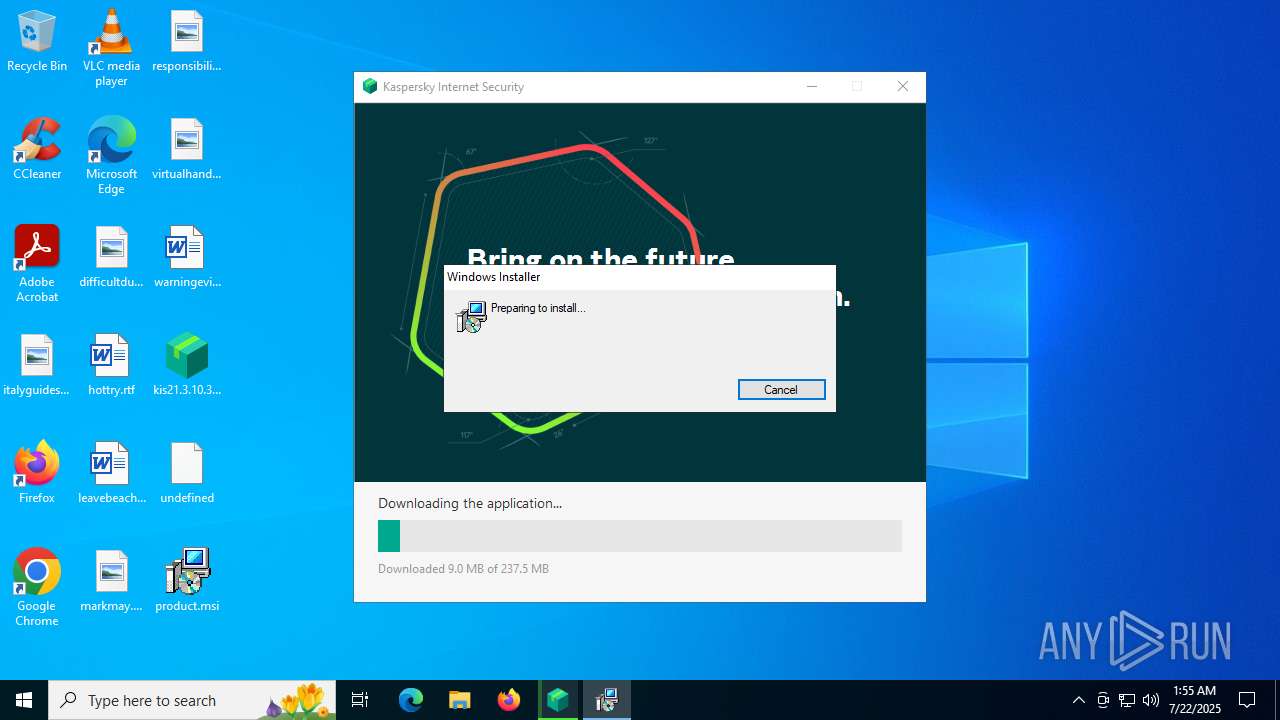
Task: Select the Firefox desktop shortcut
Action: click(37, 474)
